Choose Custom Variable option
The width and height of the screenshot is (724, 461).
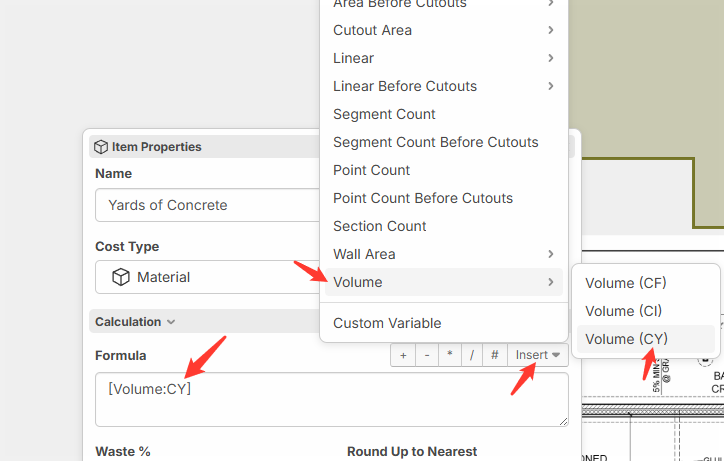click(x=443, y=323)
